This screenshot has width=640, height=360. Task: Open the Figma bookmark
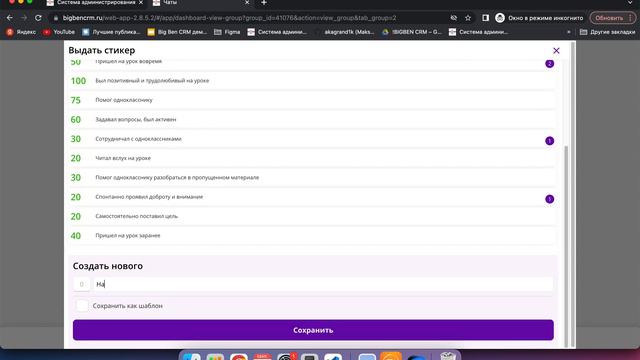(227, 32)
